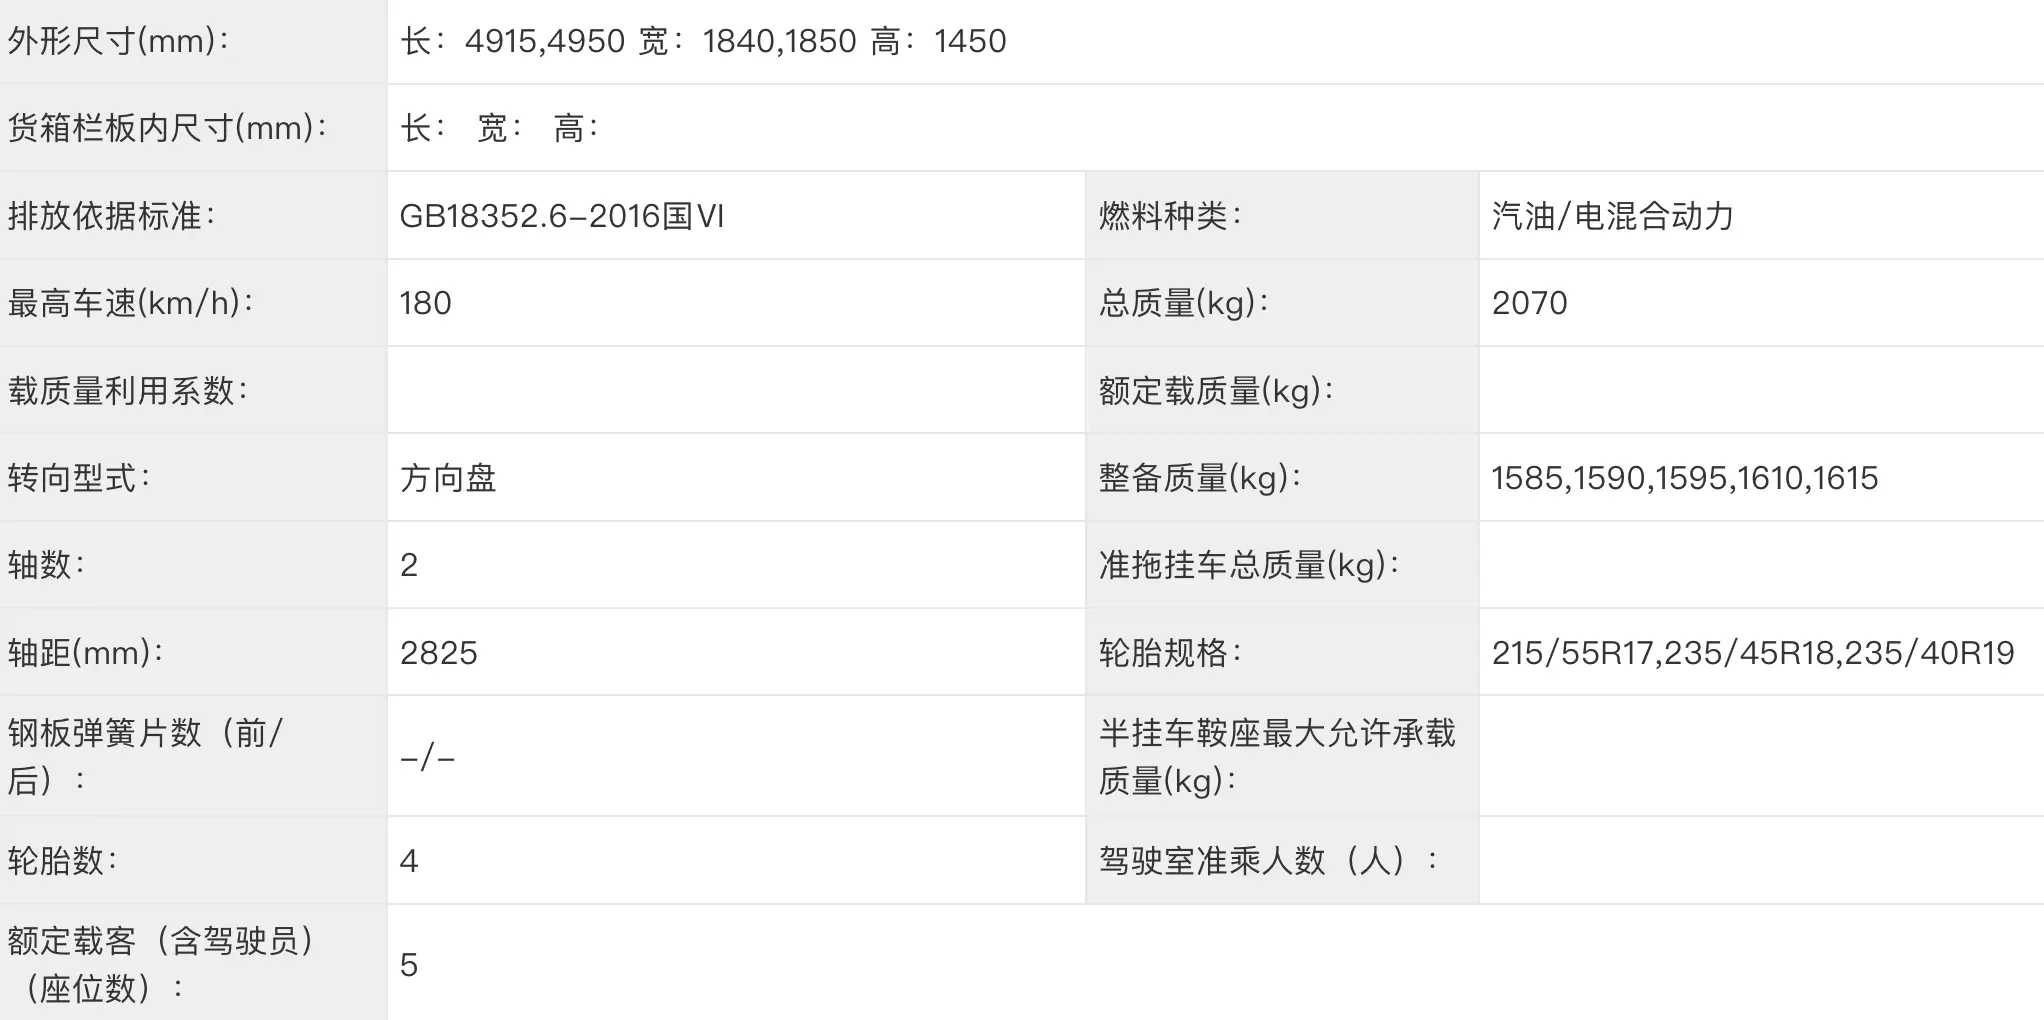Click the 燃料种类 label cell

pyautogui.click(x=1282, y=216)
